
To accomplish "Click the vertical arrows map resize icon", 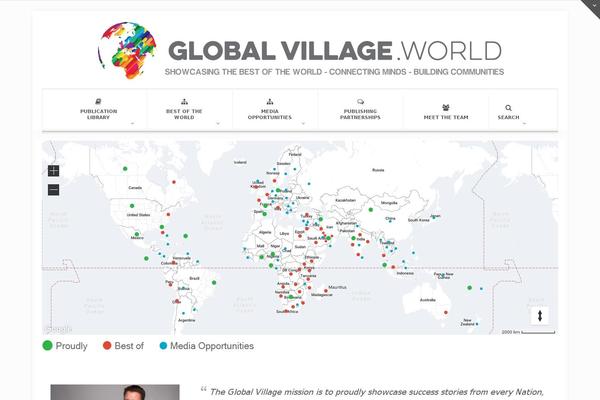I will click(x=540, y=316).
